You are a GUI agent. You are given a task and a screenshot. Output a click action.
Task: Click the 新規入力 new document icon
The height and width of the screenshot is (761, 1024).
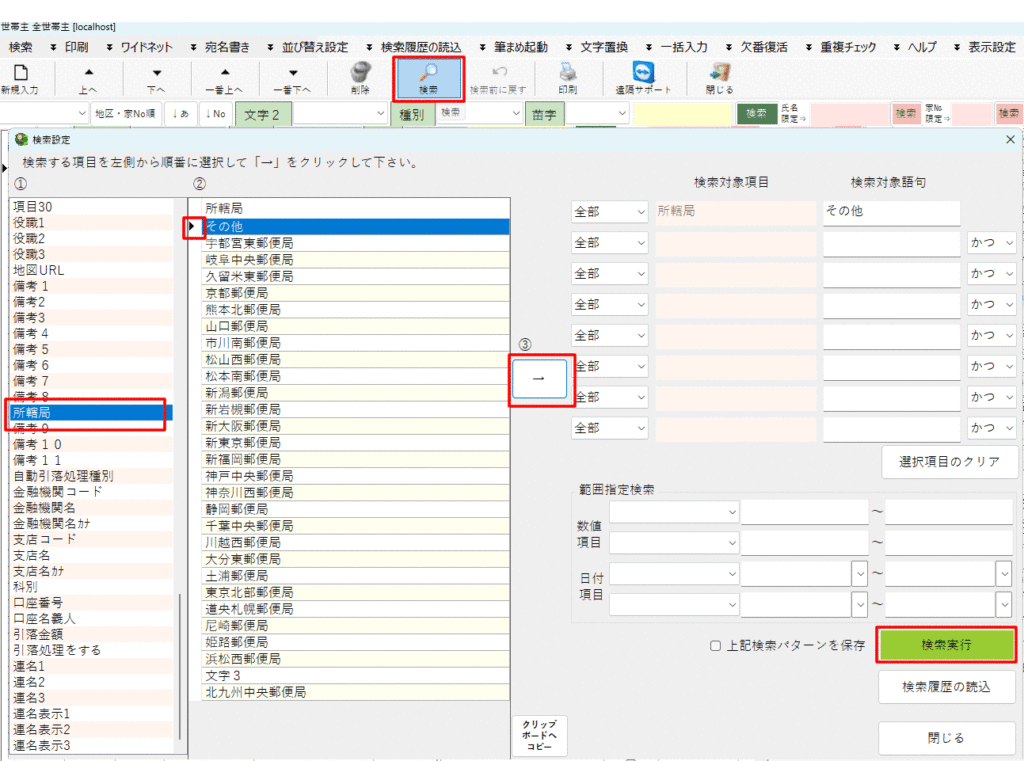tap(20, 75)
